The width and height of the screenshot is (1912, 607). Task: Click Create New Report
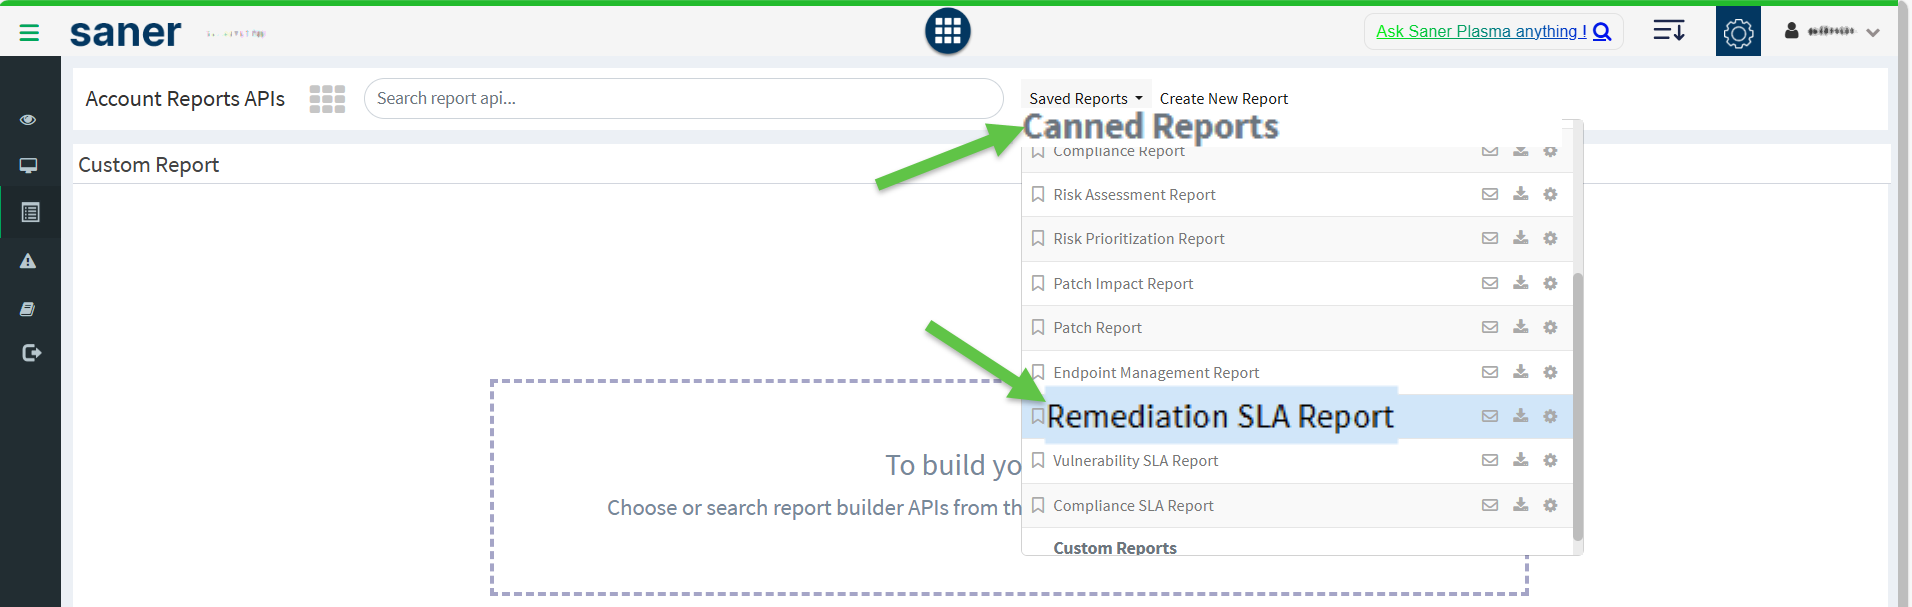(1223, 98)
